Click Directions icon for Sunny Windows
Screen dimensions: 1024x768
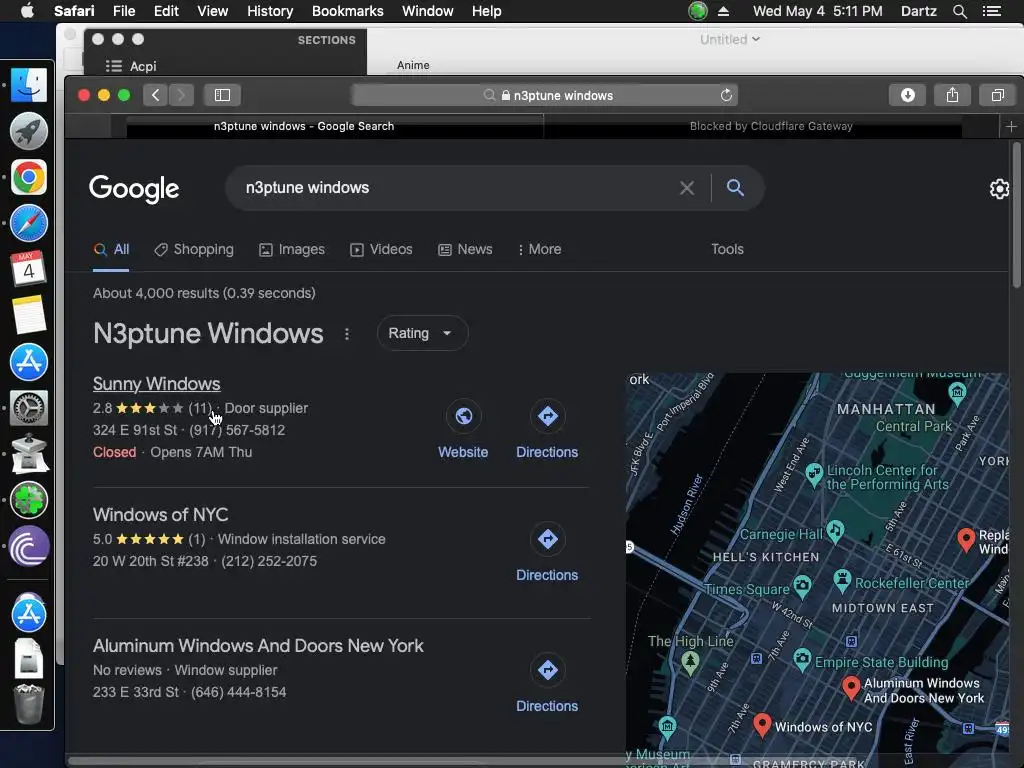point(547,416)
